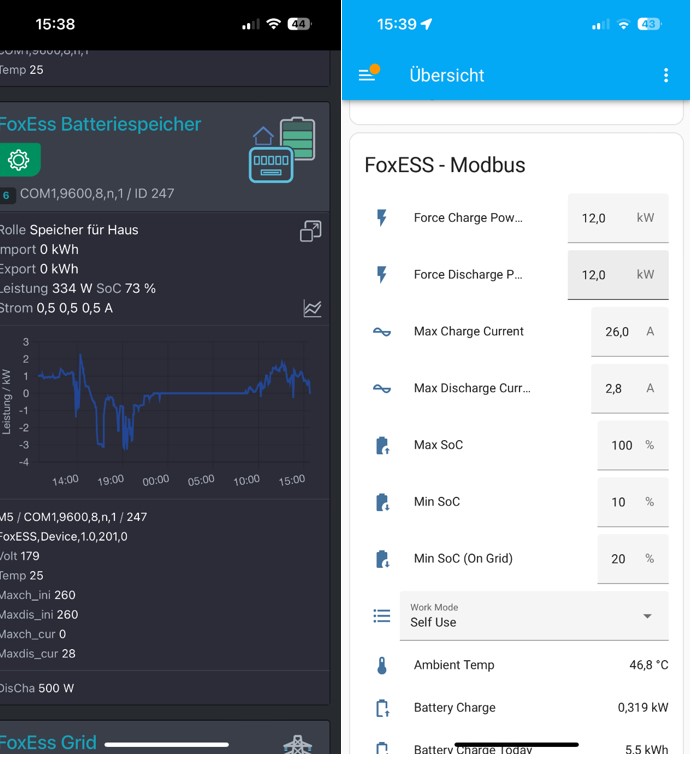This screenshot has height=772, width=692.
Task: Click the Strom 0,5 0,5 0,5 A row
Action: (x=56, y=308)
